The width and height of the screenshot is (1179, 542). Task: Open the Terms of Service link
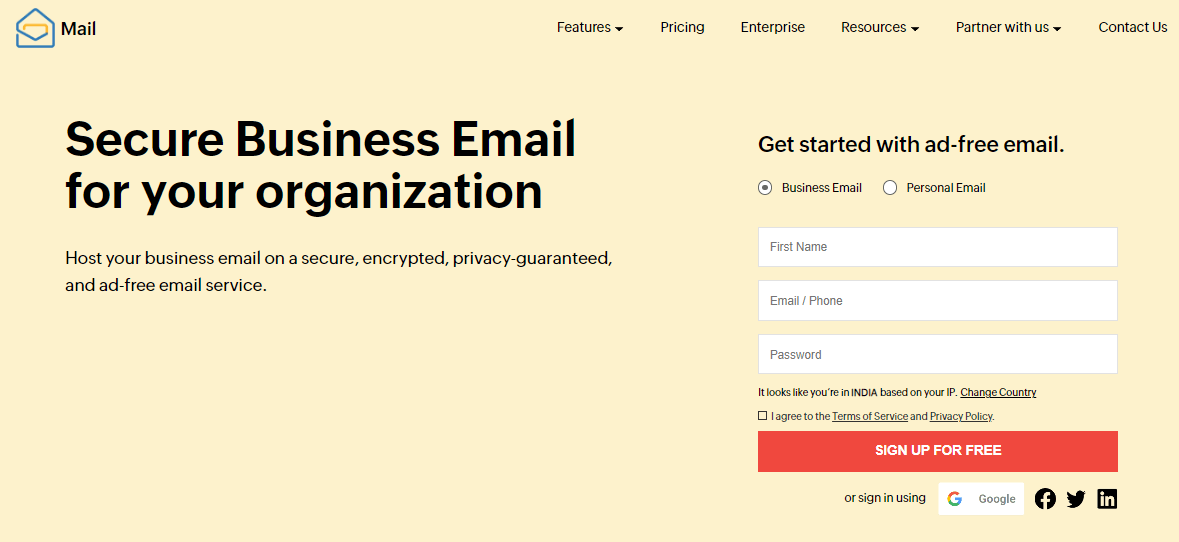pos(870,416)
